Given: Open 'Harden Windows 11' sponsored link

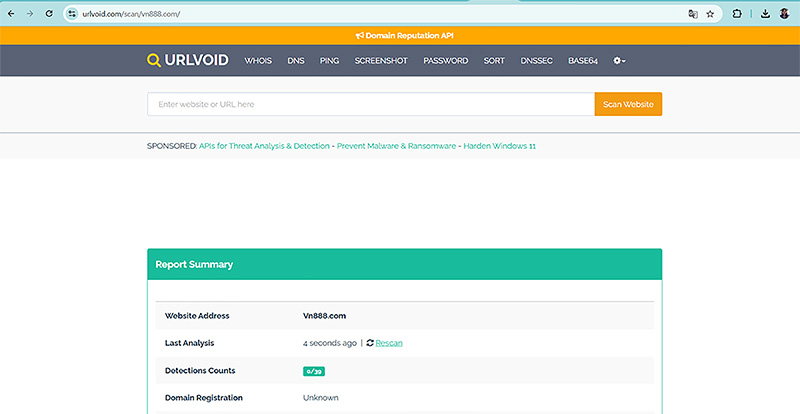Looking at the screenshot, I should [499, 146].
